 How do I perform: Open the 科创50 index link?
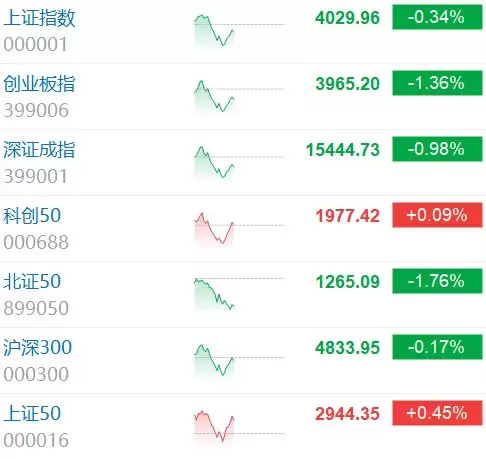point(32,215)
